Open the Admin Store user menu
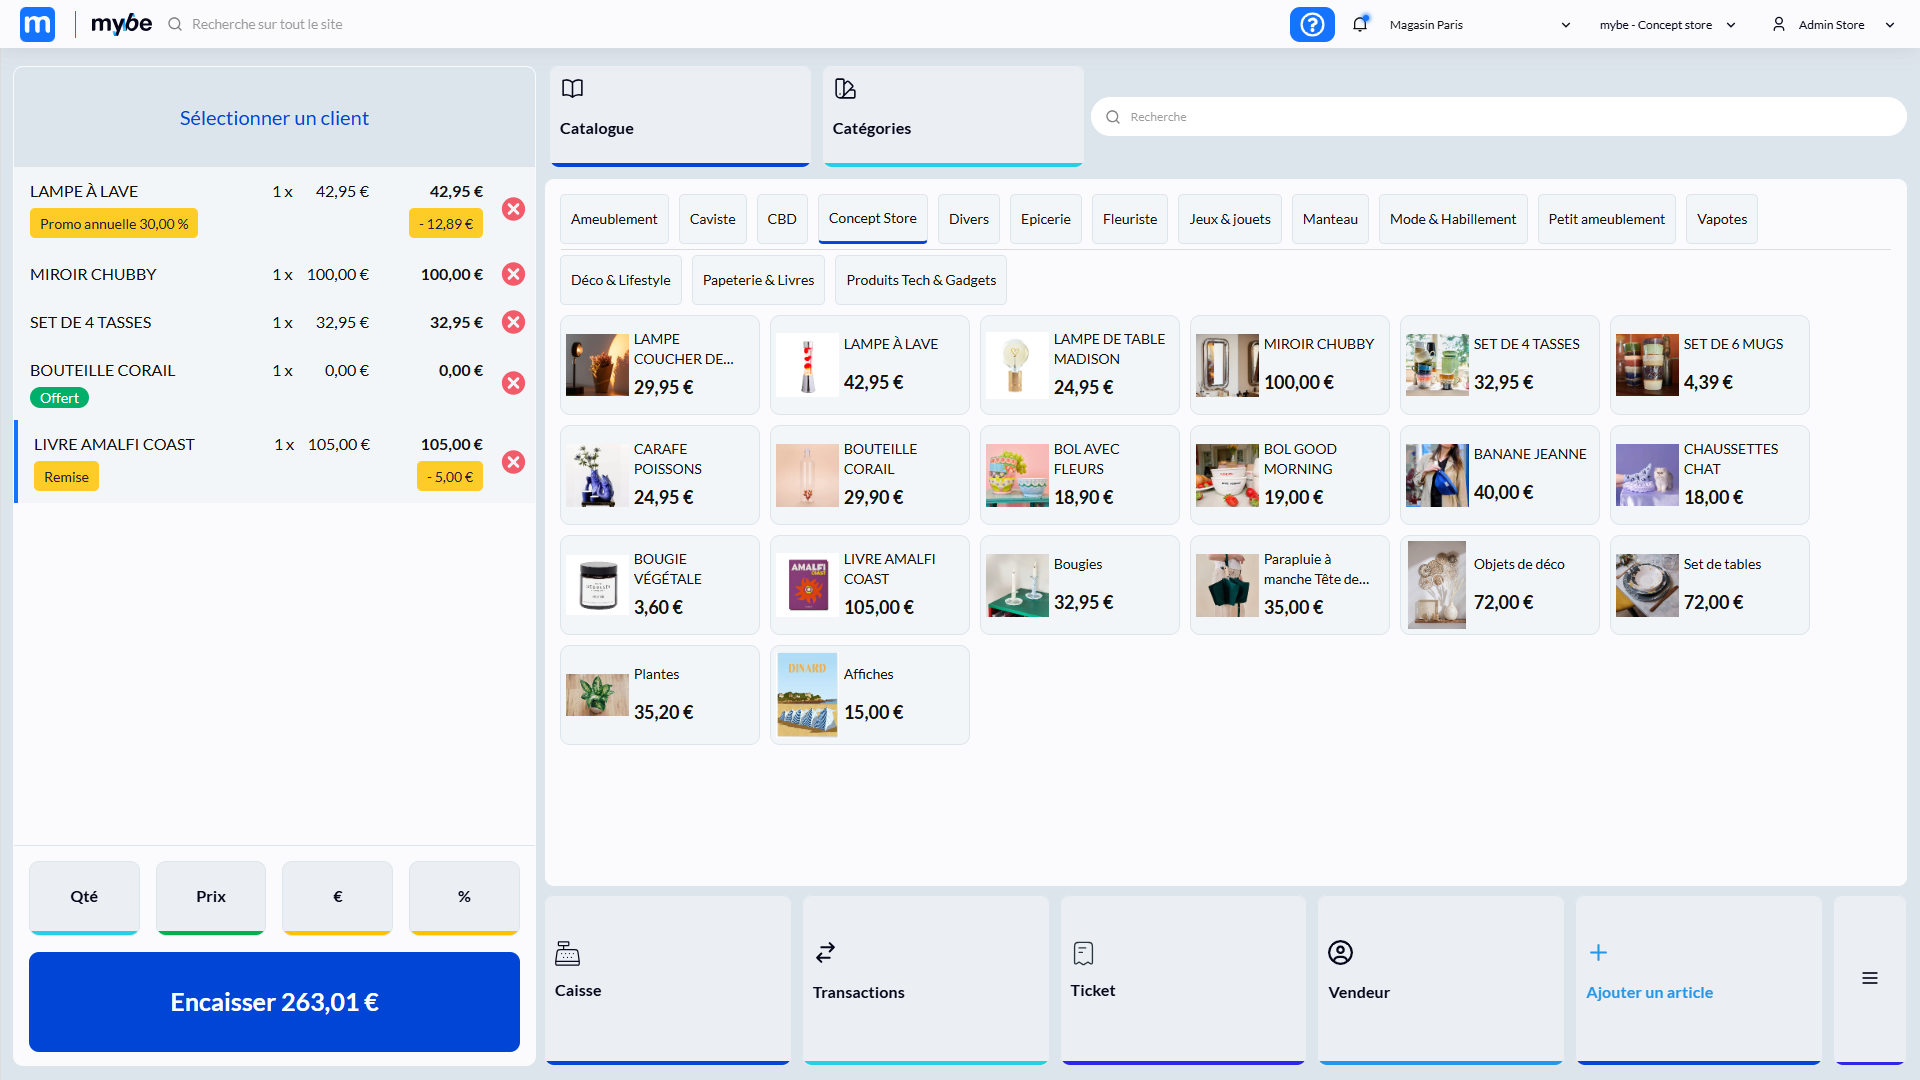The height and width of the screenshot is (1080, 1920). 1832,25
